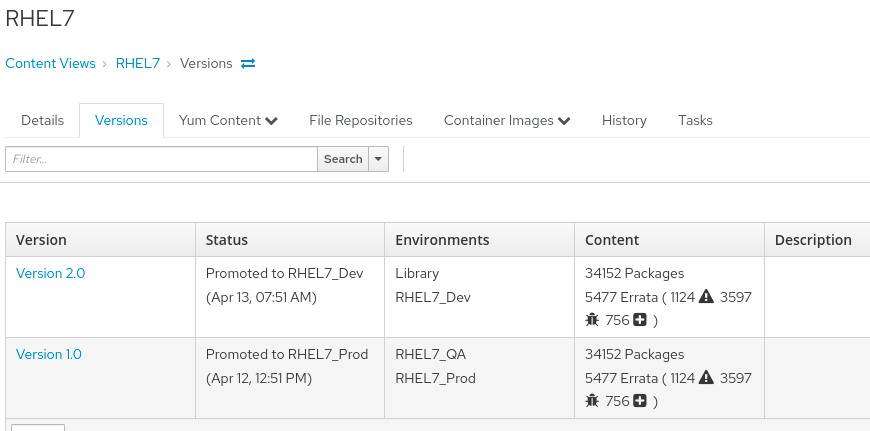Switch to the Details tab

[42, 120]
